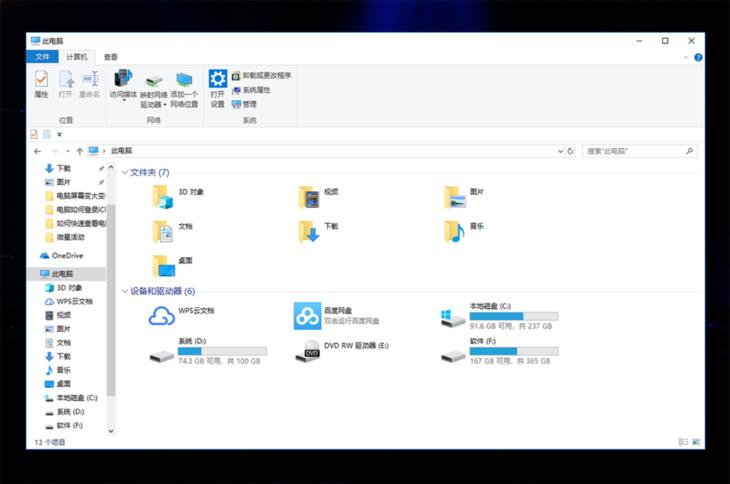The image size is (730, 484).
Task: Select 本地磁盘 (C:) drive in main pane
Action: pyautogui.click(x=500, y=316)
